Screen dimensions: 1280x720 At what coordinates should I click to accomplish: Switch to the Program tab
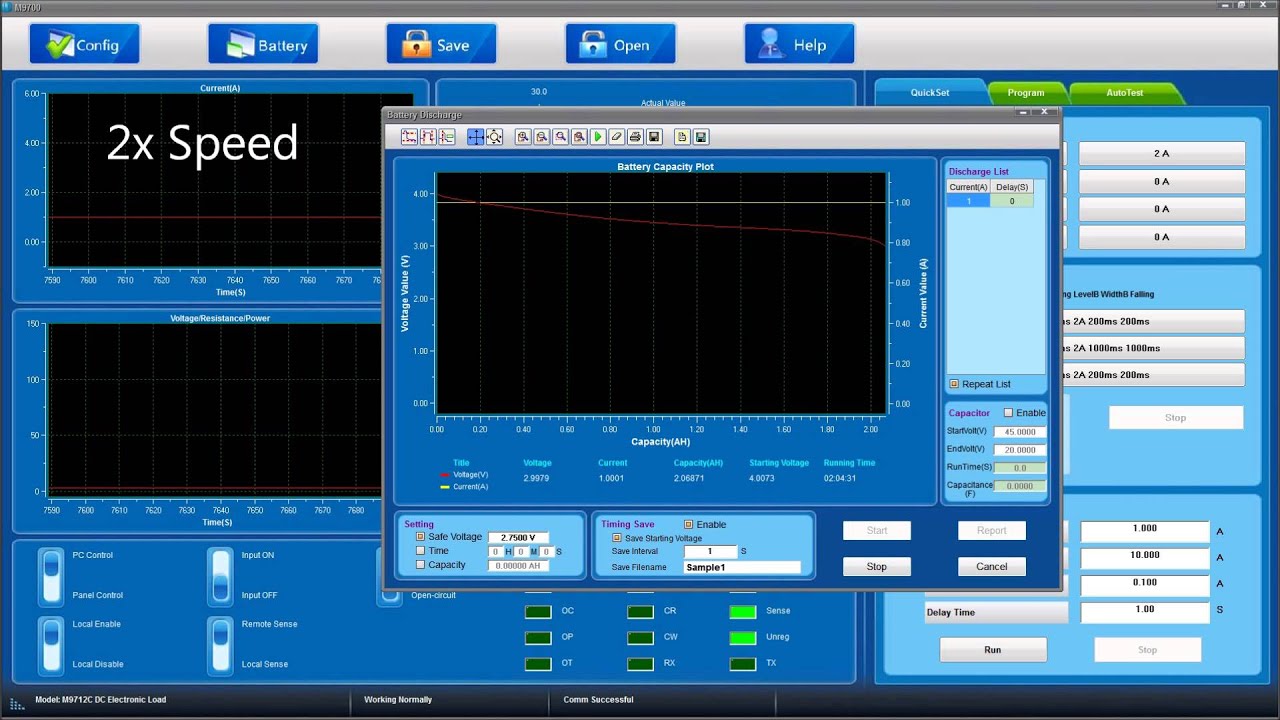[1025, 93]
